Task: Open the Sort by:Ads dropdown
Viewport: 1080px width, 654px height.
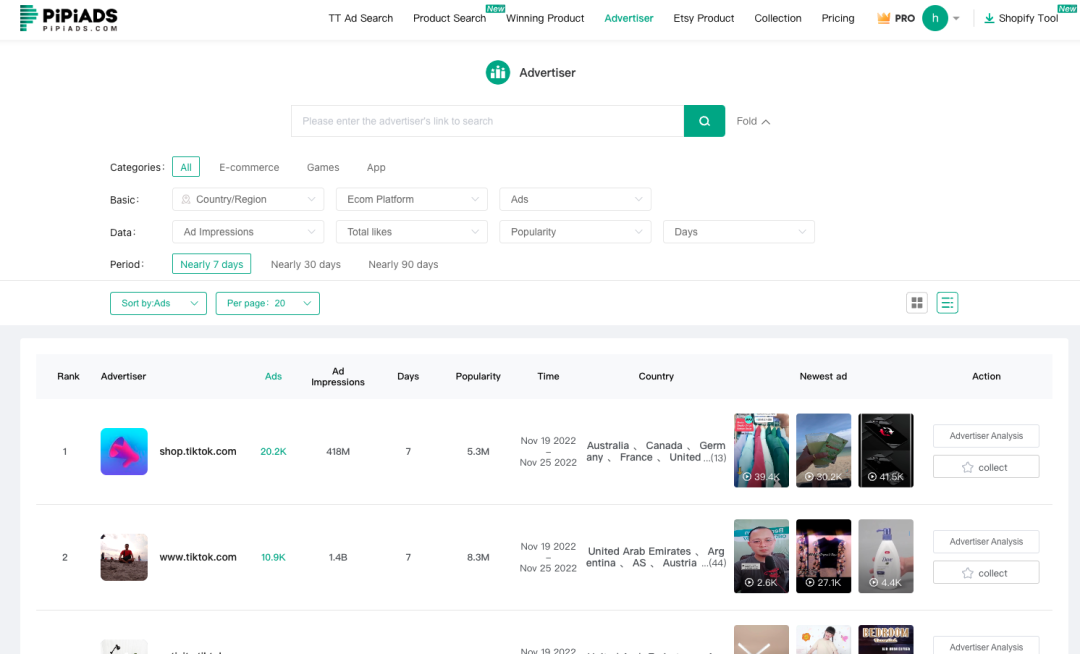Action: (158, 302)
